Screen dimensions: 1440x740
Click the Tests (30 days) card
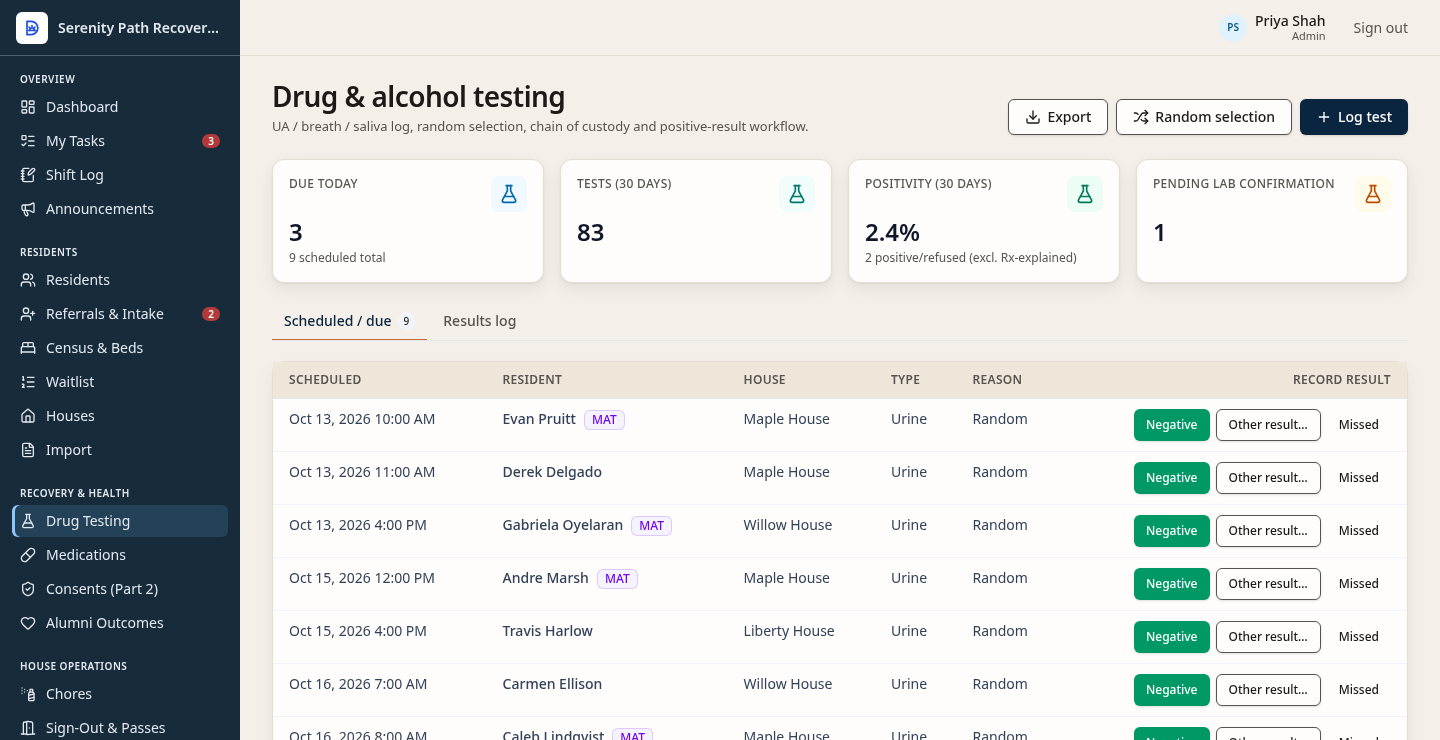696,221
